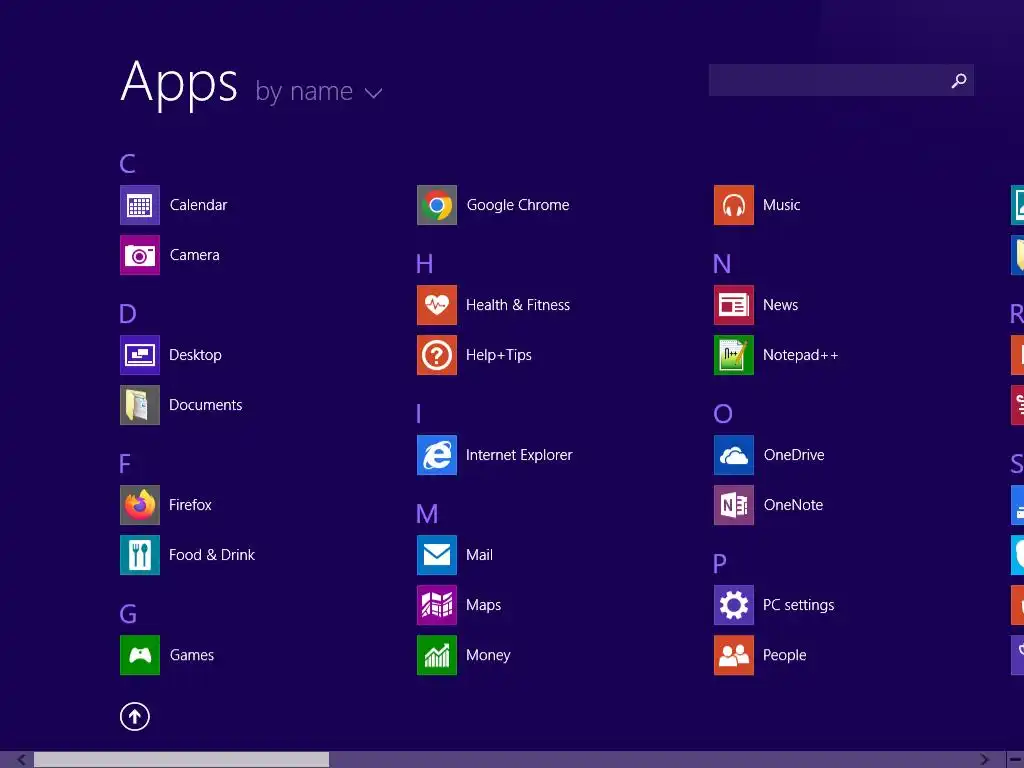Jump to letter group C header
Screen dimensions: 1024x768
pos(127,164)
